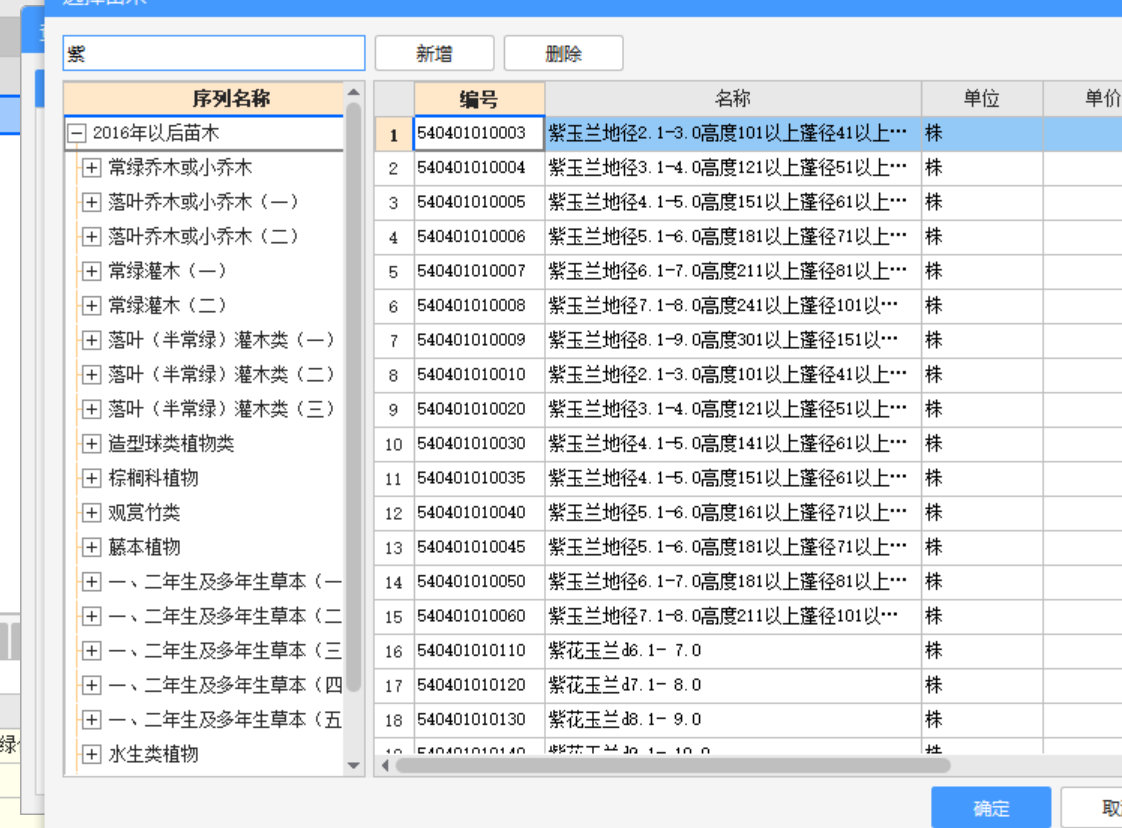The height and width of the screenshot is (828, 1122).
Task: Select code cell 540401010009
Action: [479, 340]
